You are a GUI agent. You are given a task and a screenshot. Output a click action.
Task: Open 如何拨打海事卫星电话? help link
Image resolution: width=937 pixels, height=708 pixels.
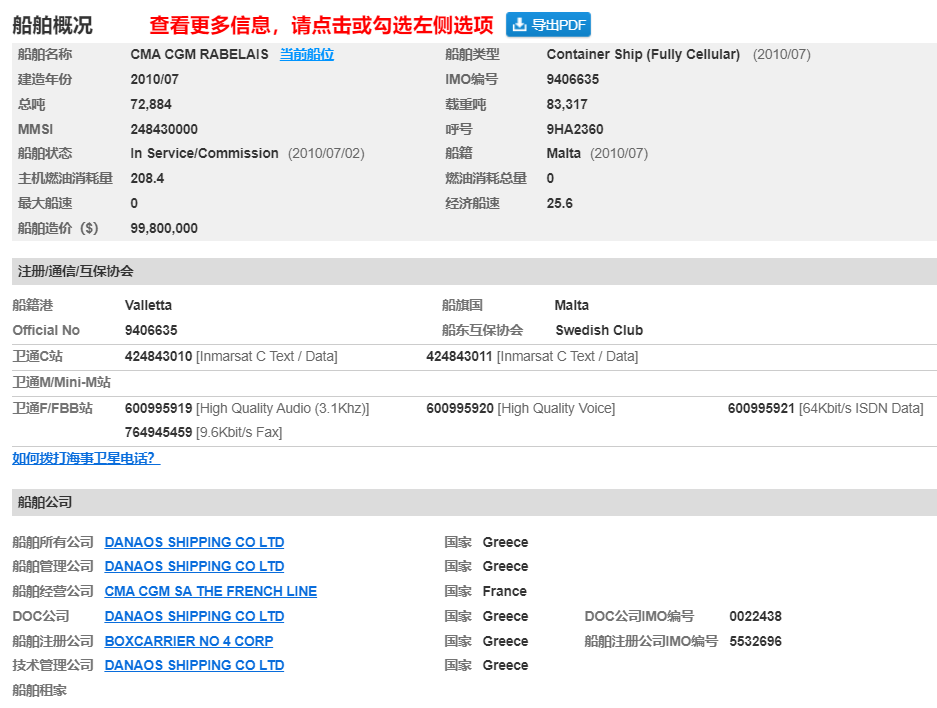86,458
